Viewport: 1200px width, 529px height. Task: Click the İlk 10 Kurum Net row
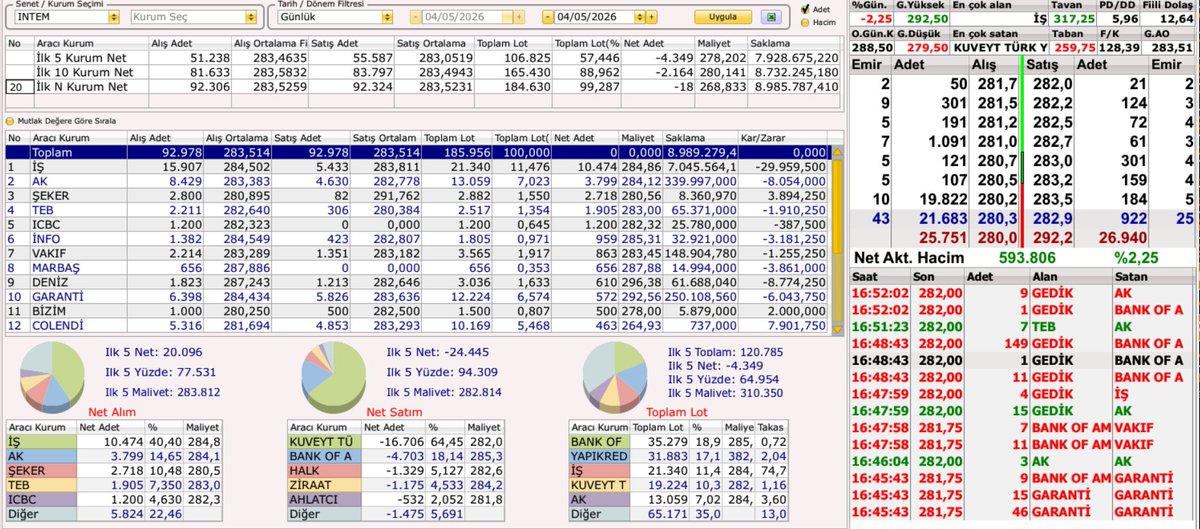422,73
